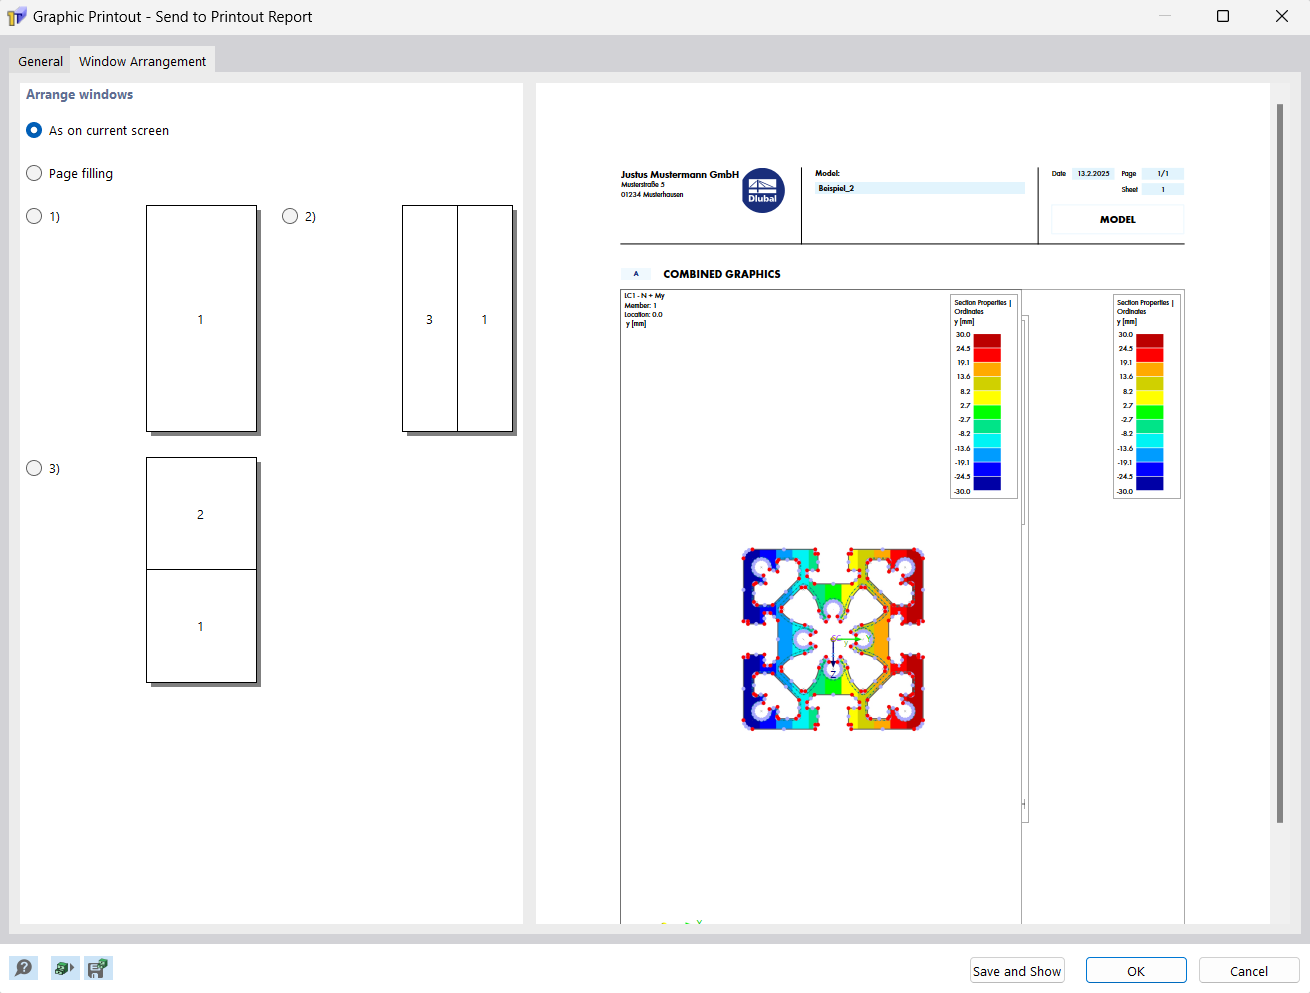Confirm the dialog with OK
This screenshot has height=993, width=1310.
tap(1136, 971)
